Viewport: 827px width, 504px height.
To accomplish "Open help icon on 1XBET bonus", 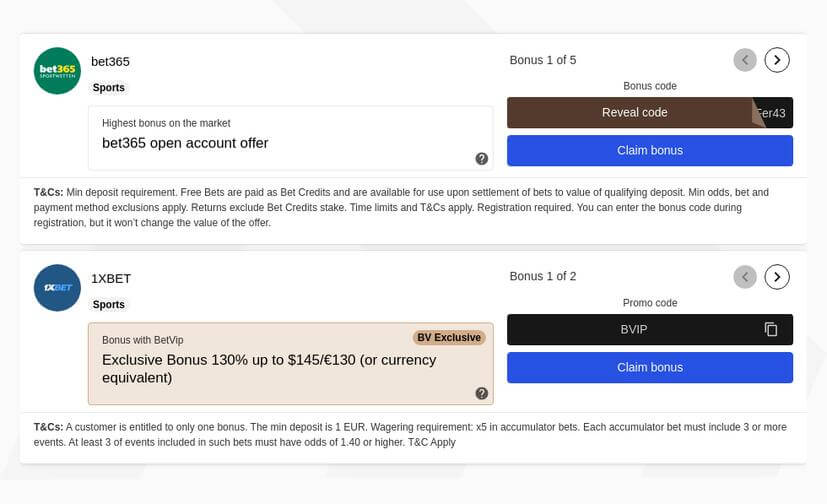I will [482, 394].
